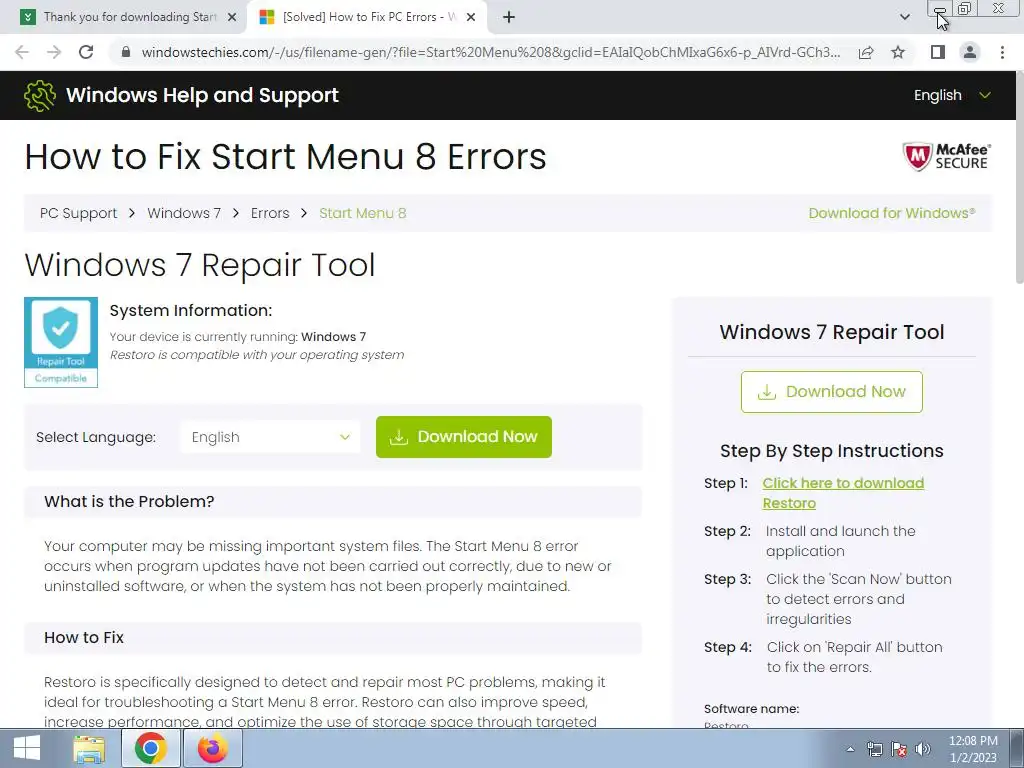Click 'Software name:' label in sidebar

[x=751, y=709]
